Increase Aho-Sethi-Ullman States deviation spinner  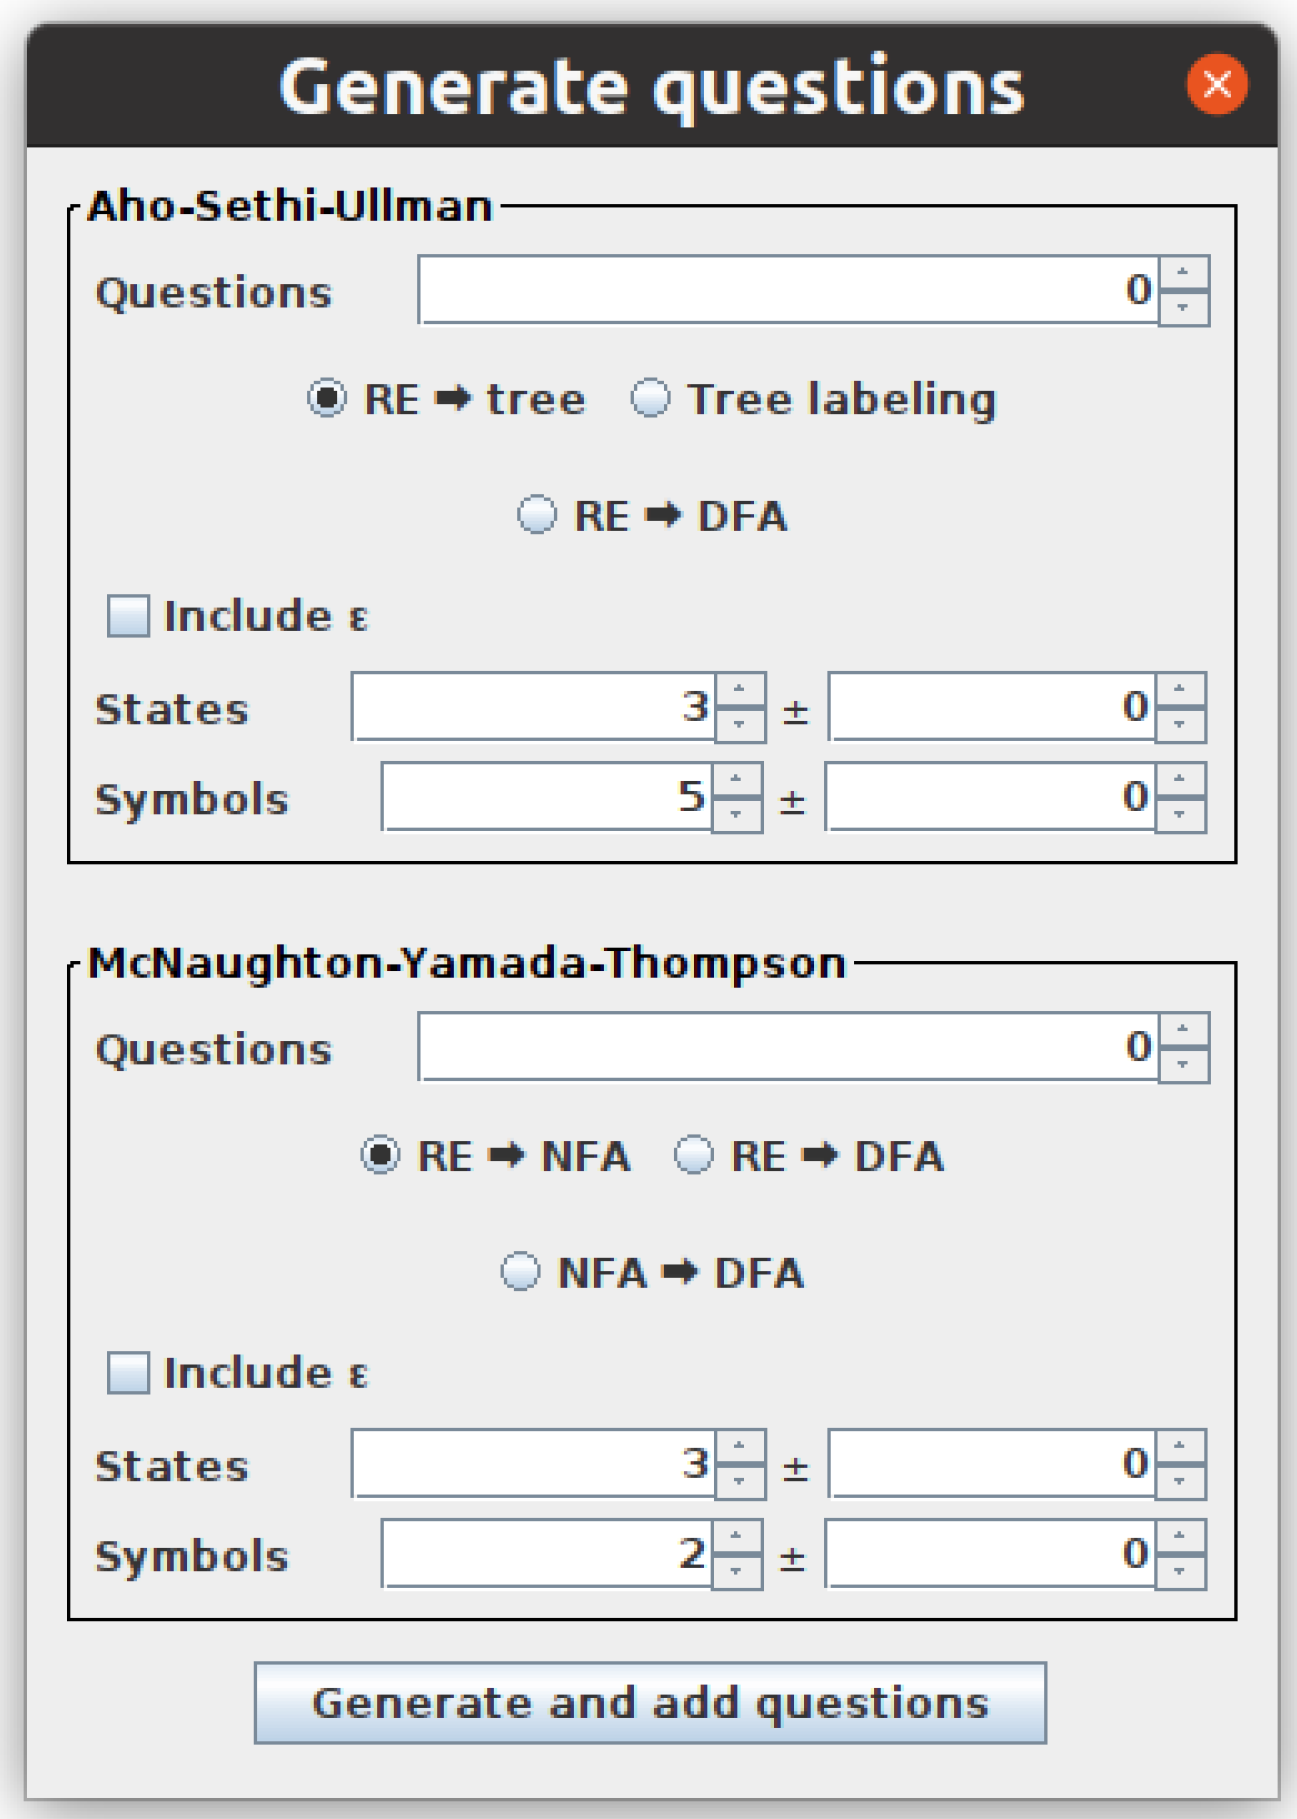pyautogui.click(x=1180, y=689)
